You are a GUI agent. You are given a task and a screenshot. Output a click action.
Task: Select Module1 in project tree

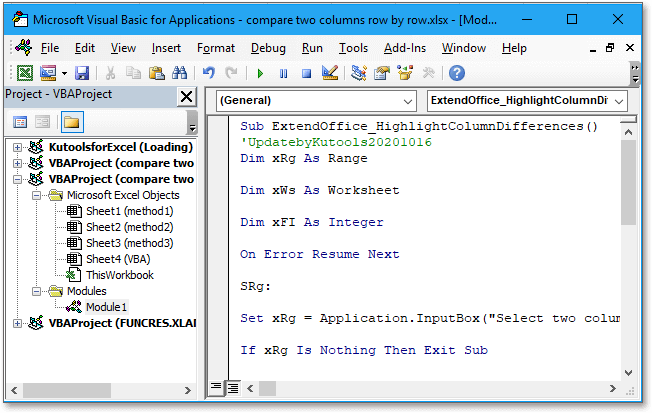(106, 307)
